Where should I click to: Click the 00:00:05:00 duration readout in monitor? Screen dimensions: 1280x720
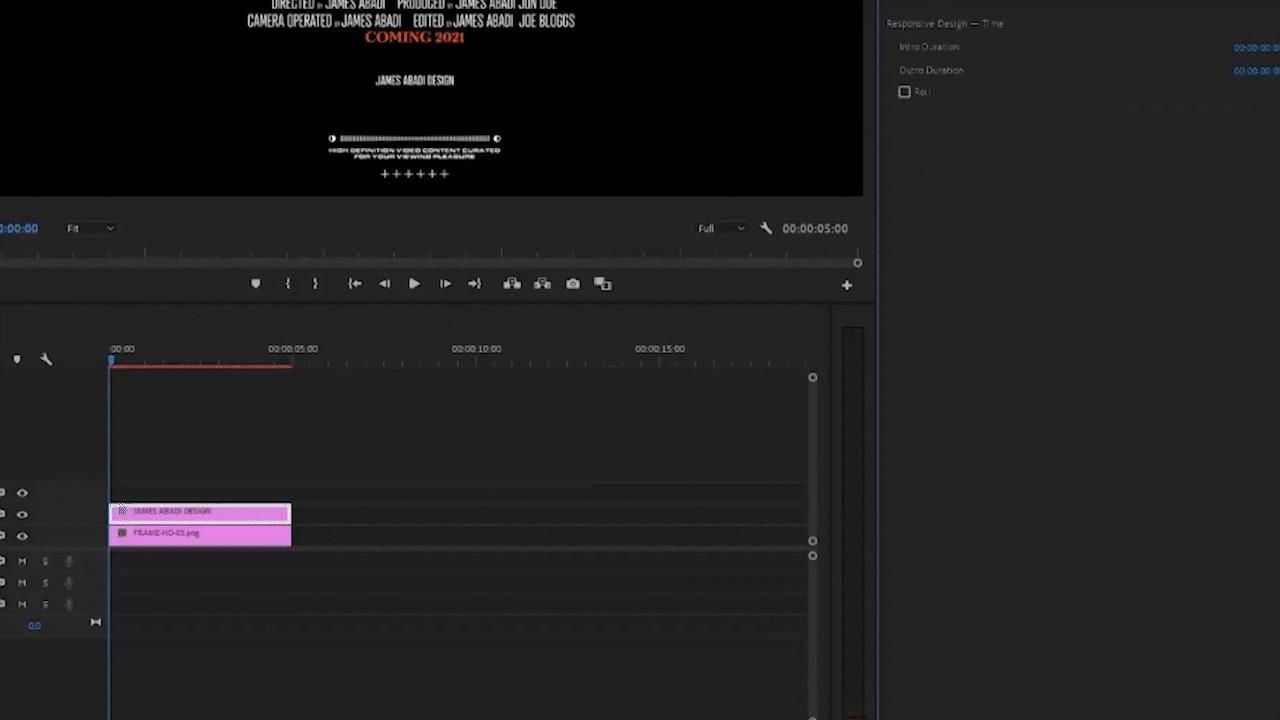815,229
